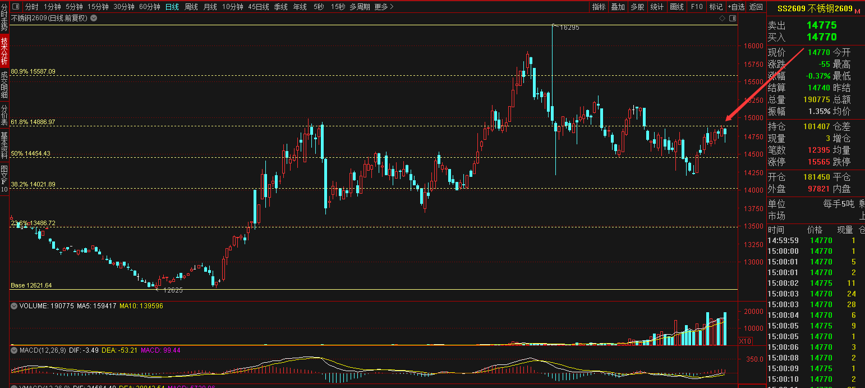Click the 叠加 overlay button
Image resolution: width=865 pixels, height=388 pixels.
[618, 7]
